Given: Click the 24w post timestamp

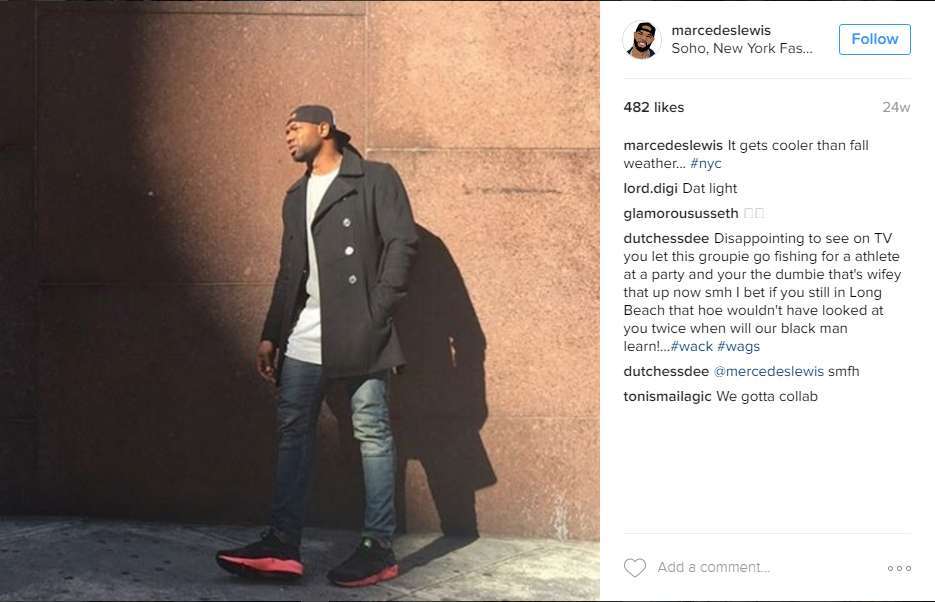Looking at the screenshot, I should (896, 107).
